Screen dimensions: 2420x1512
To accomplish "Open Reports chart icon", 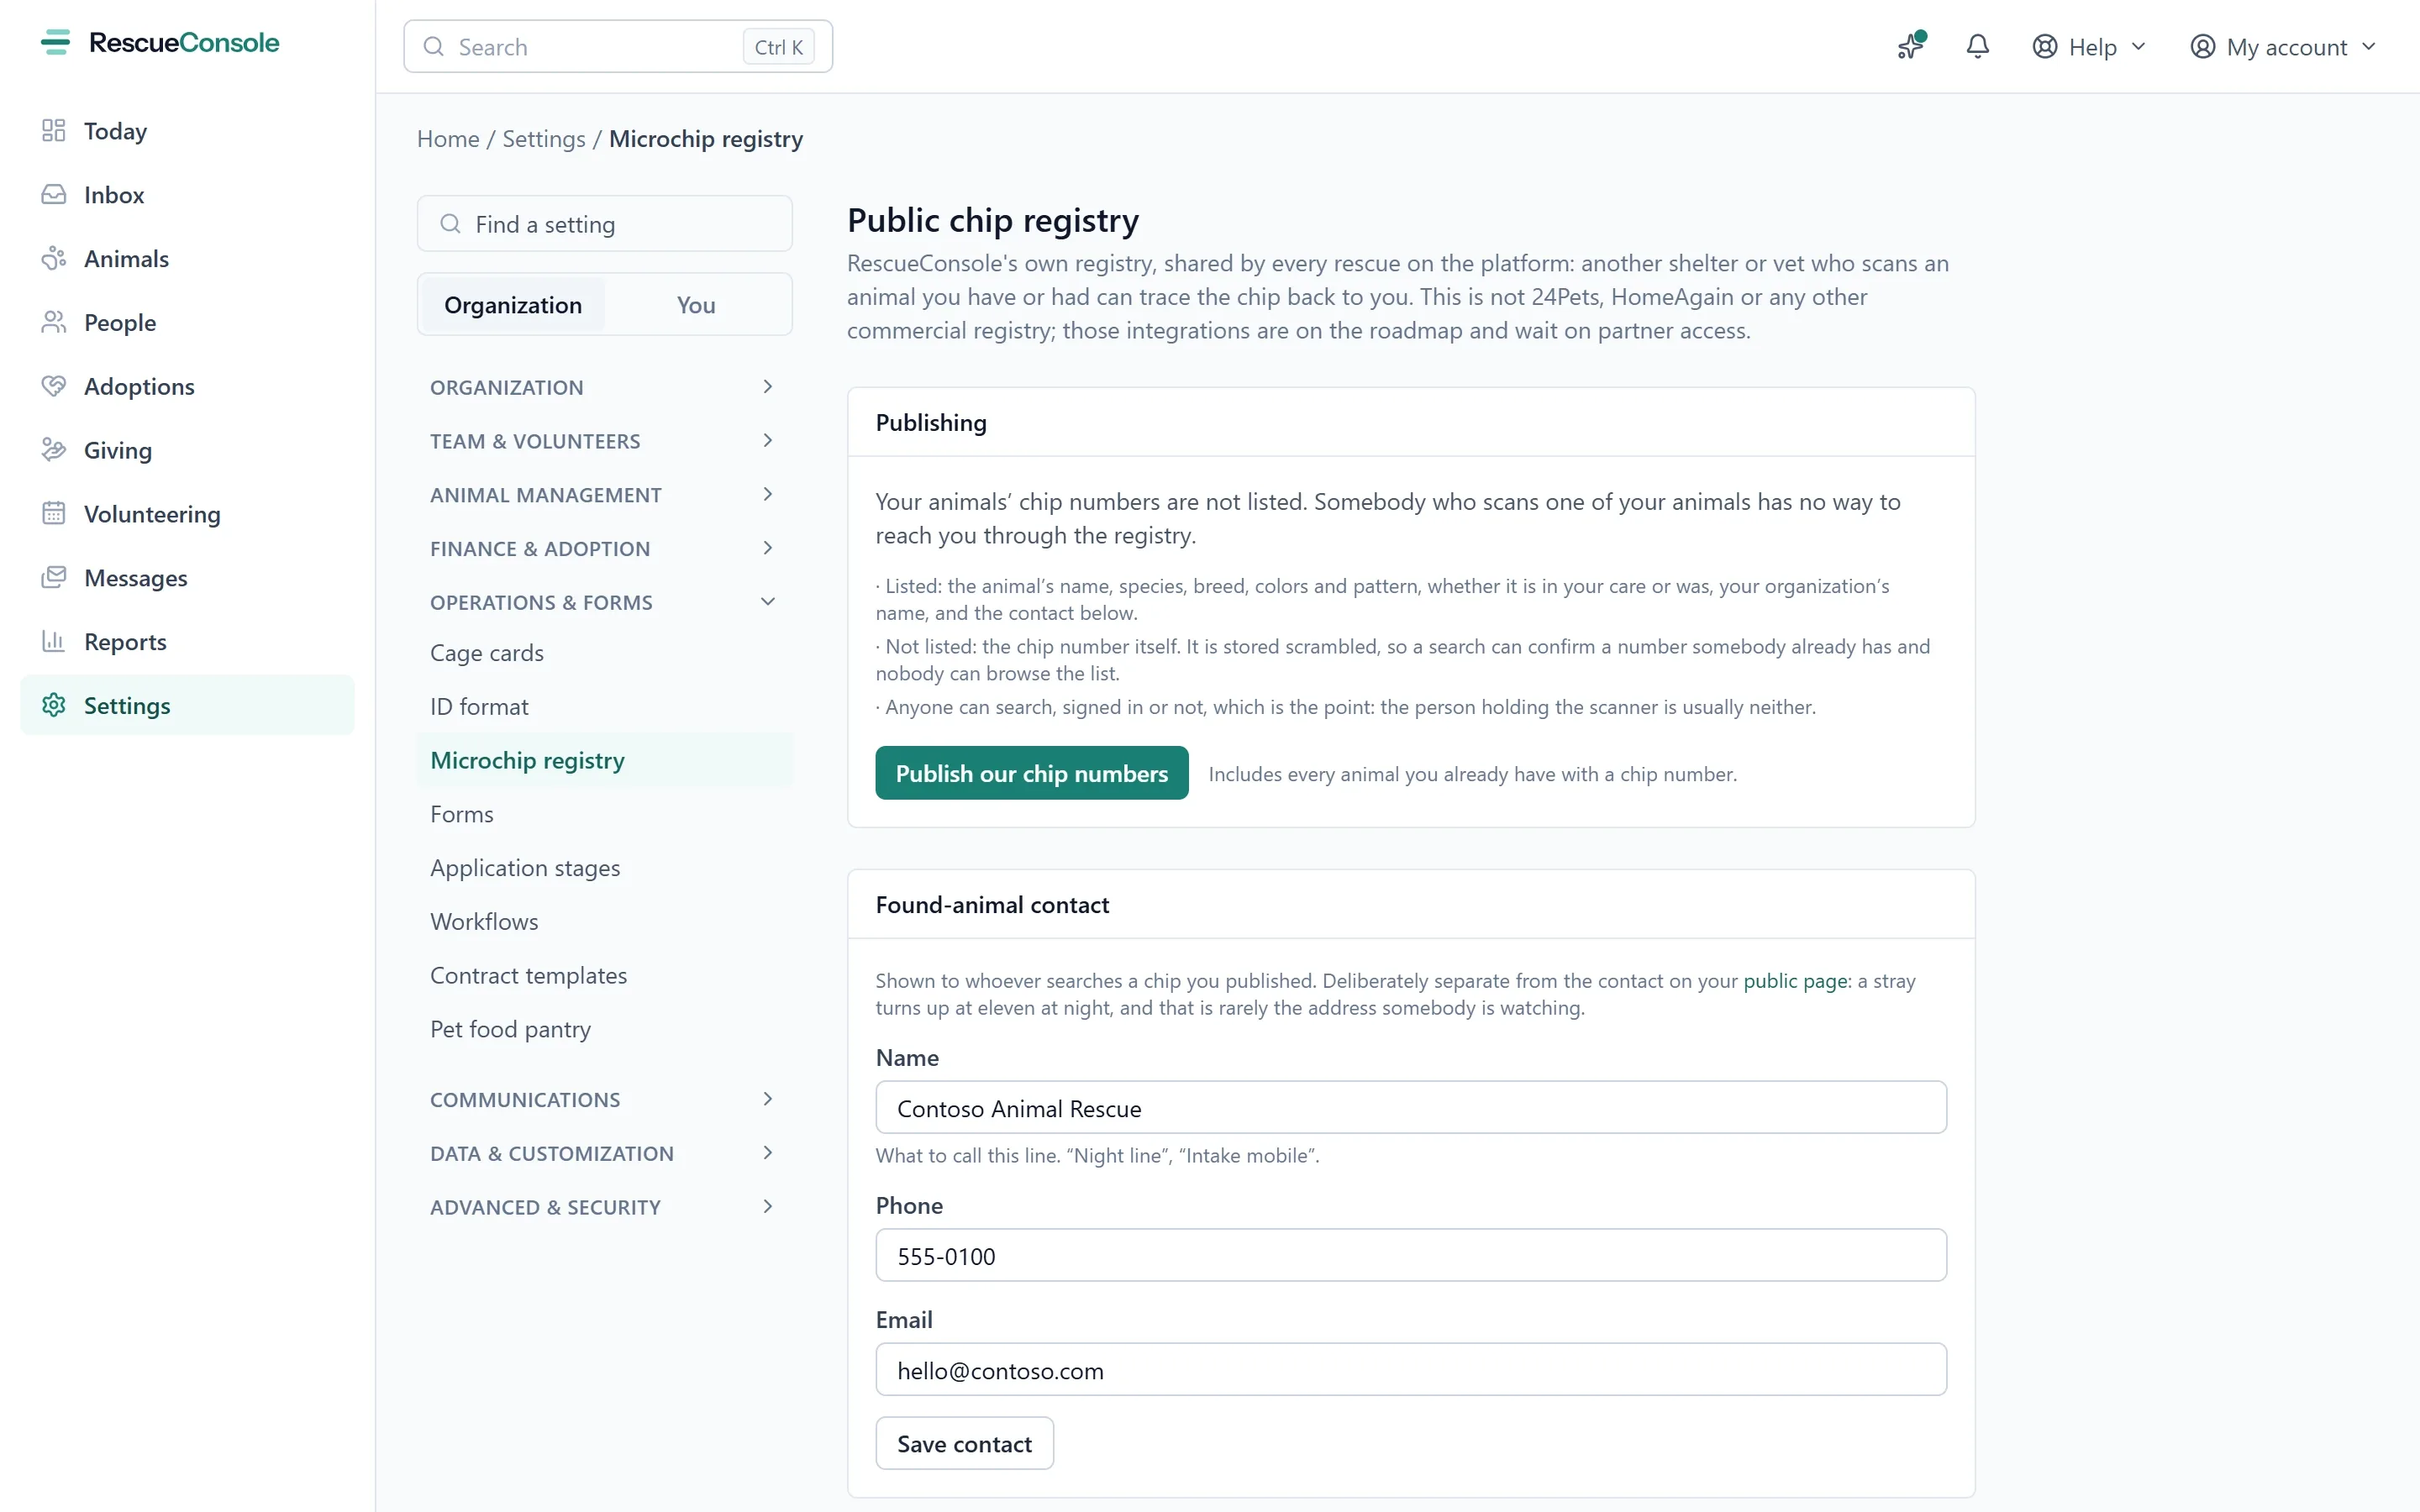I will click(x=54, y=641).
